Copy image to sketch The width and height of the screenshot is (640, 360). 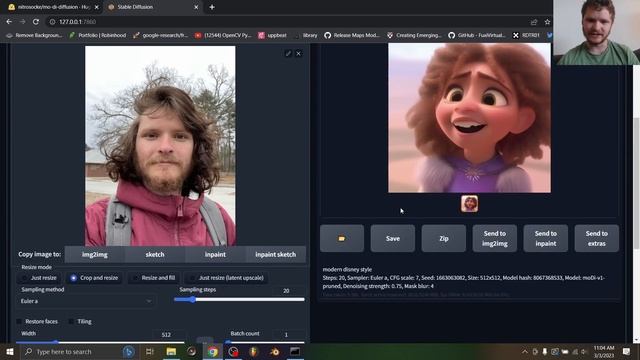155,254
